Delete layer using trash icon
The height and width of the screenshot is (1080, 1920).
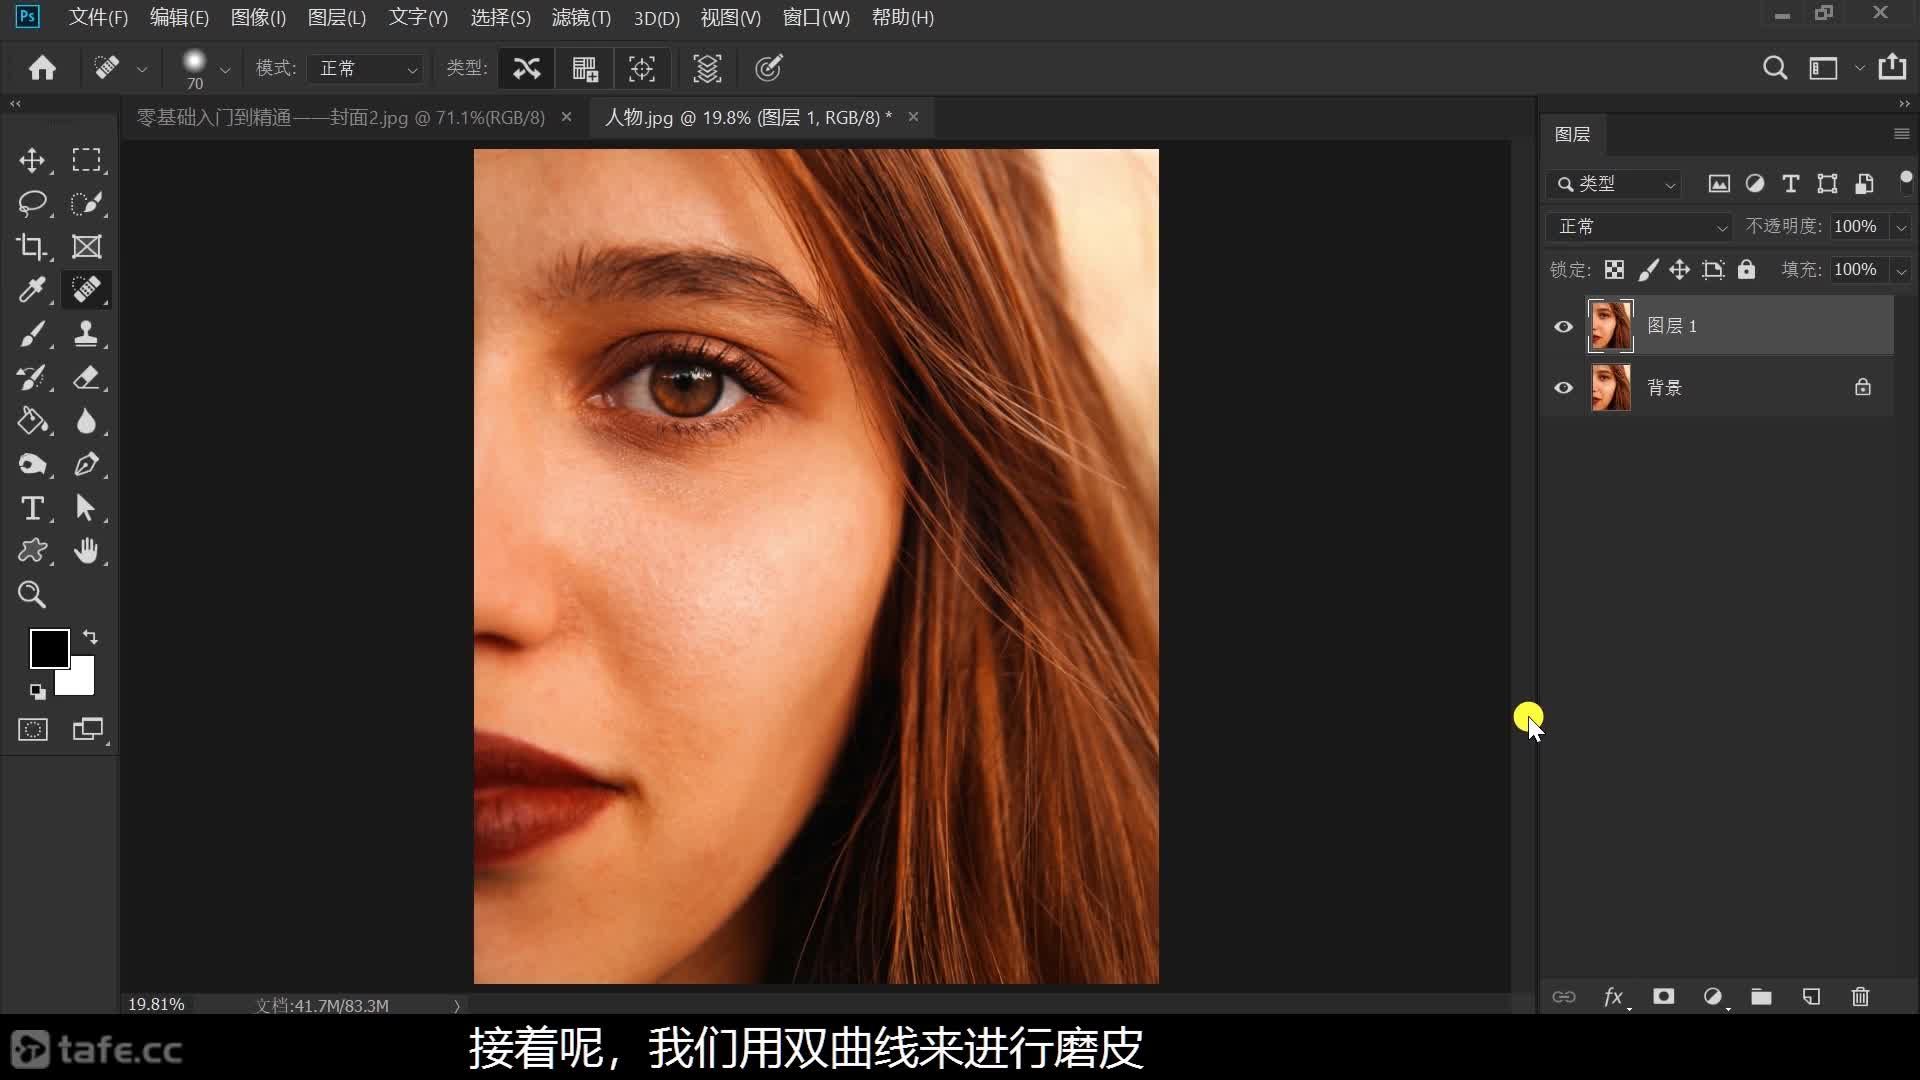pos(1860,997)
